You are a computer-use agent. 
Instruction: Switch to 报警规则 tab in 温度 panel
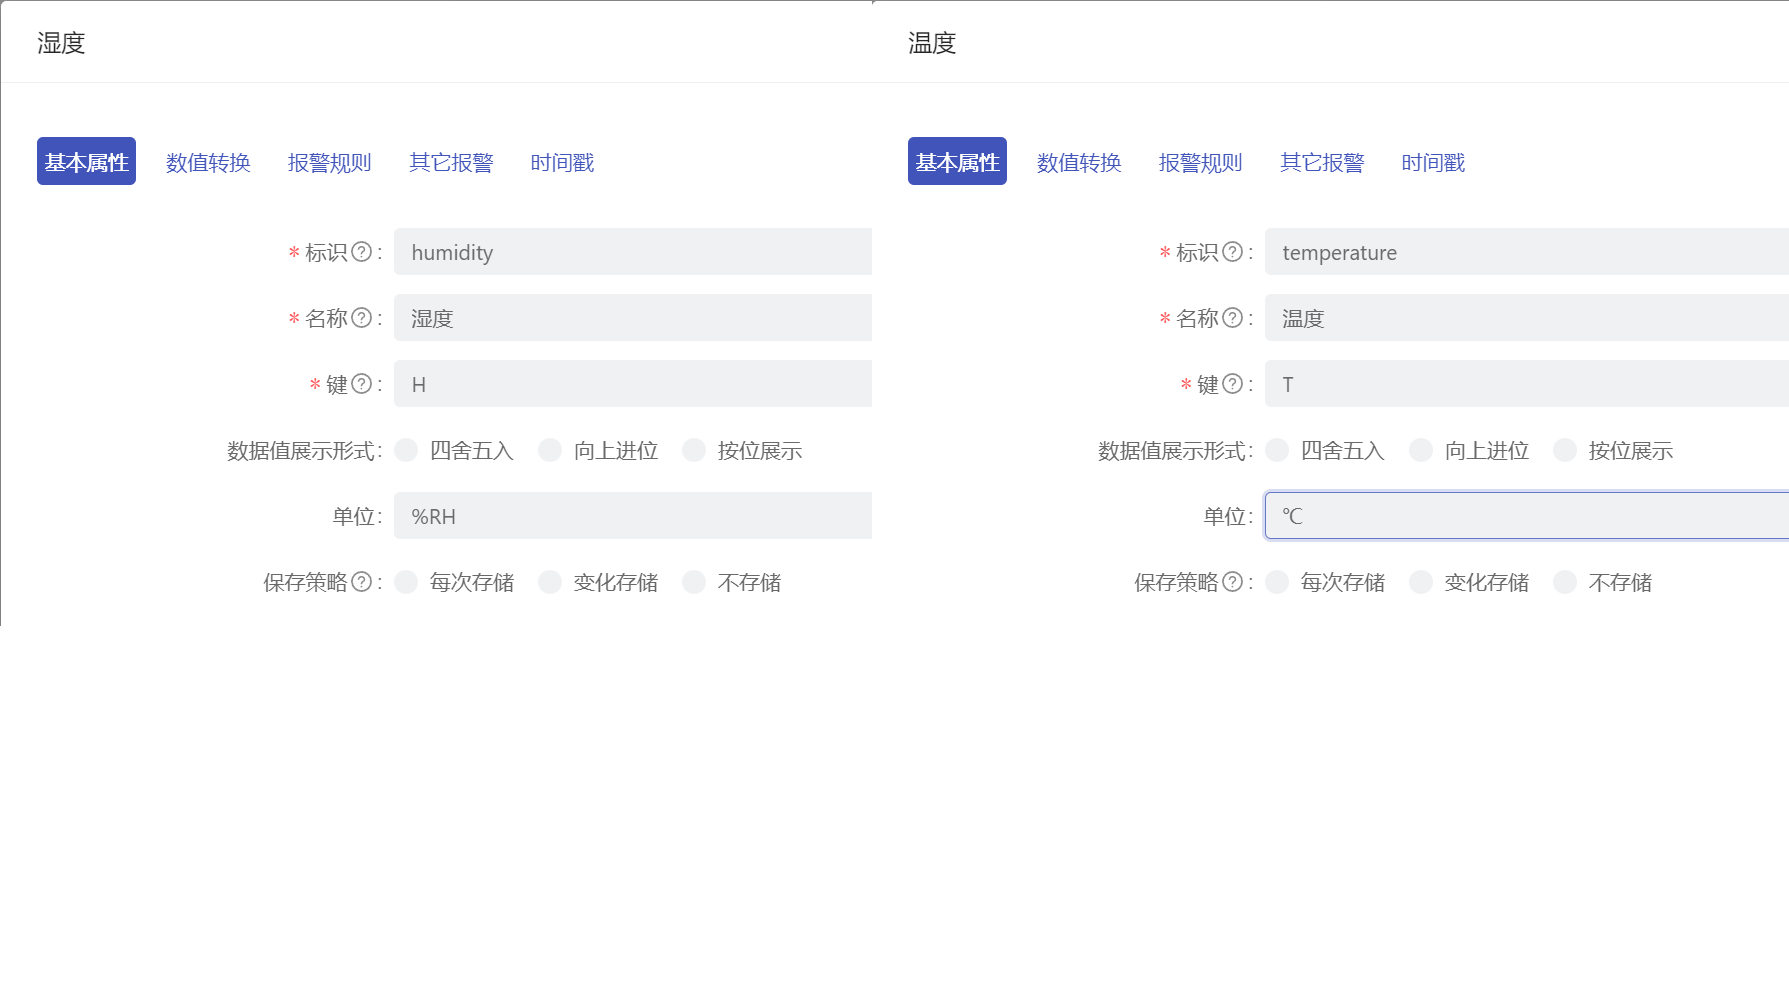click(1200, 162)
